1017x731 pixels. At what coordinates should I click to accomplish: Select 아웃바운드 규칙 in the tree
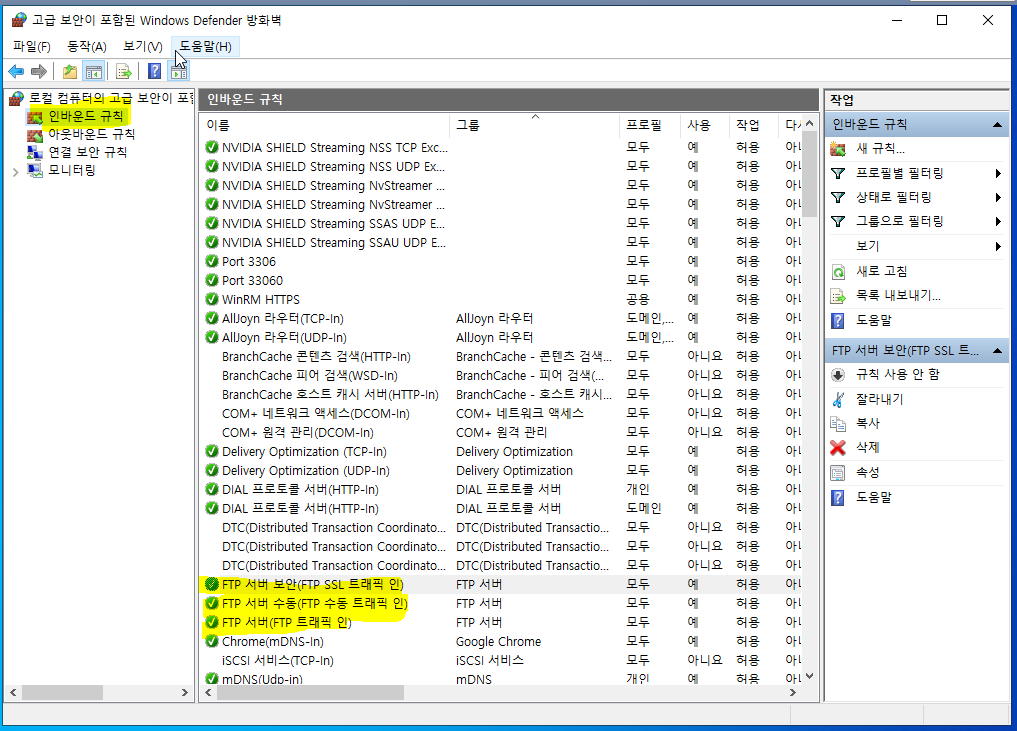click(x=91, y=134)
